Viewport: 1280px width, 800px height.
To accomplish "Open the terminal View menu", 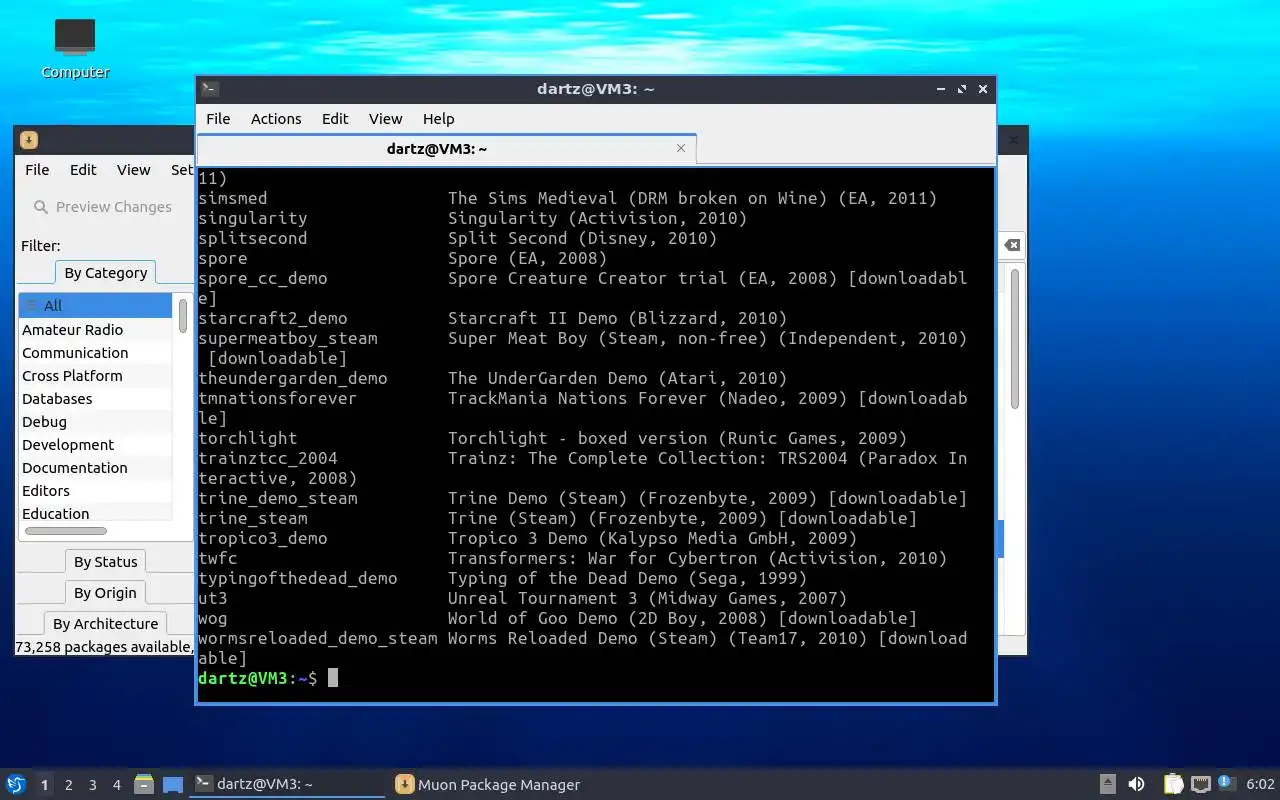I will click(385, 118).
